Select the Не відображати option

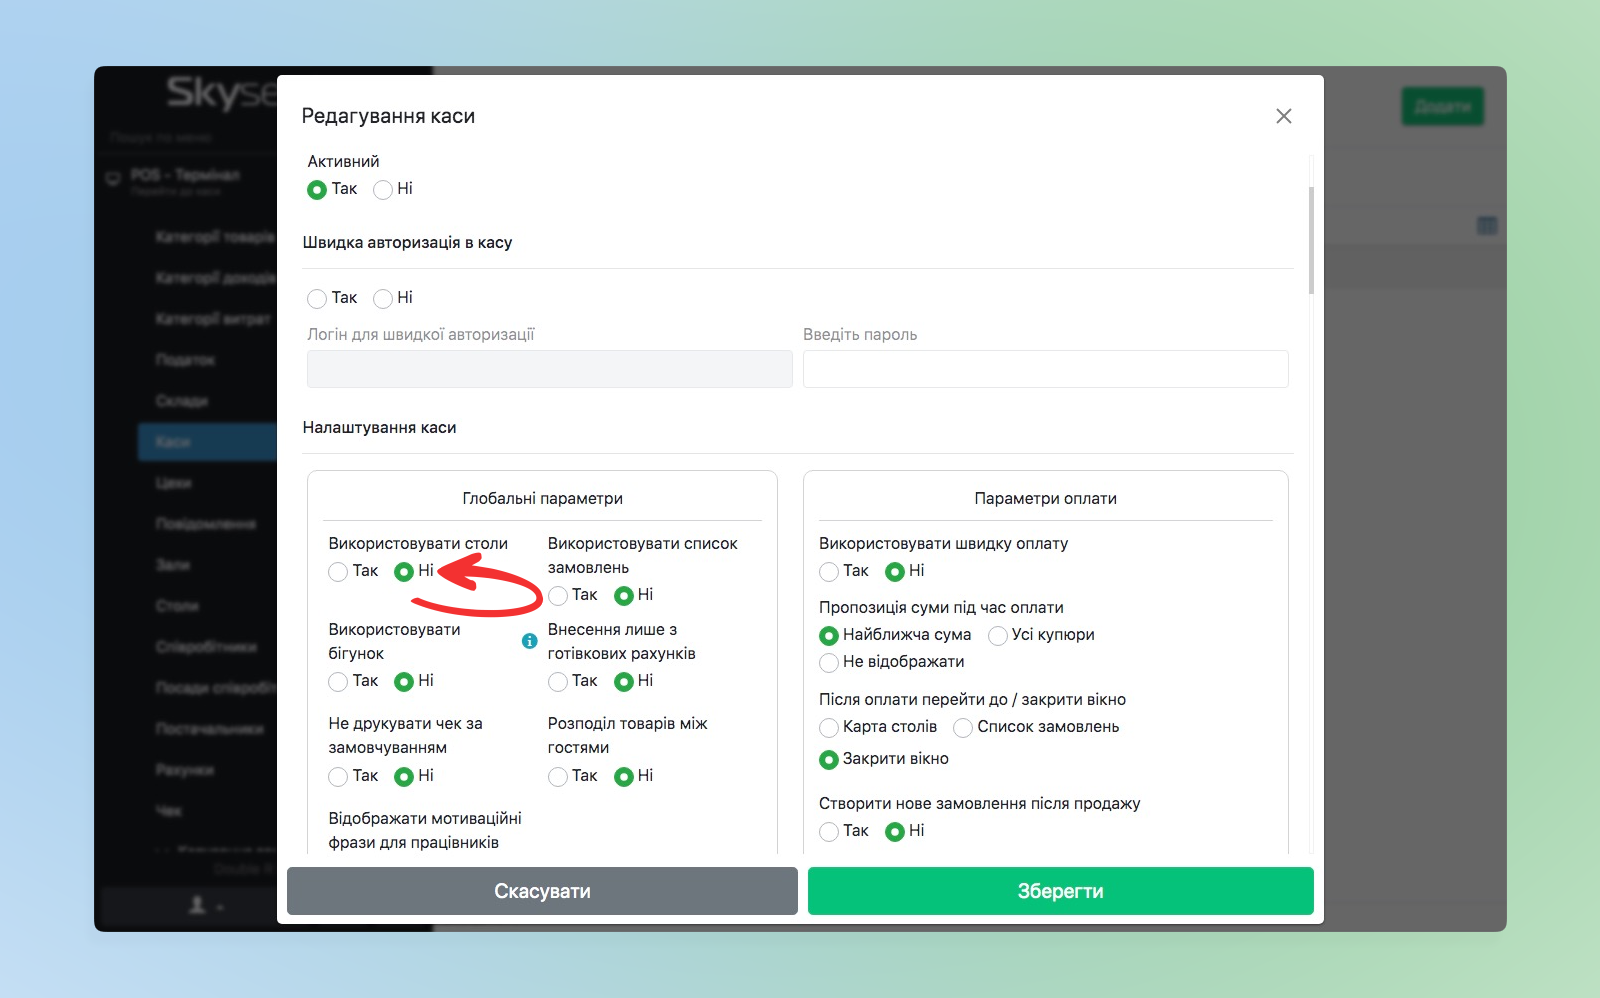point(829,663)
